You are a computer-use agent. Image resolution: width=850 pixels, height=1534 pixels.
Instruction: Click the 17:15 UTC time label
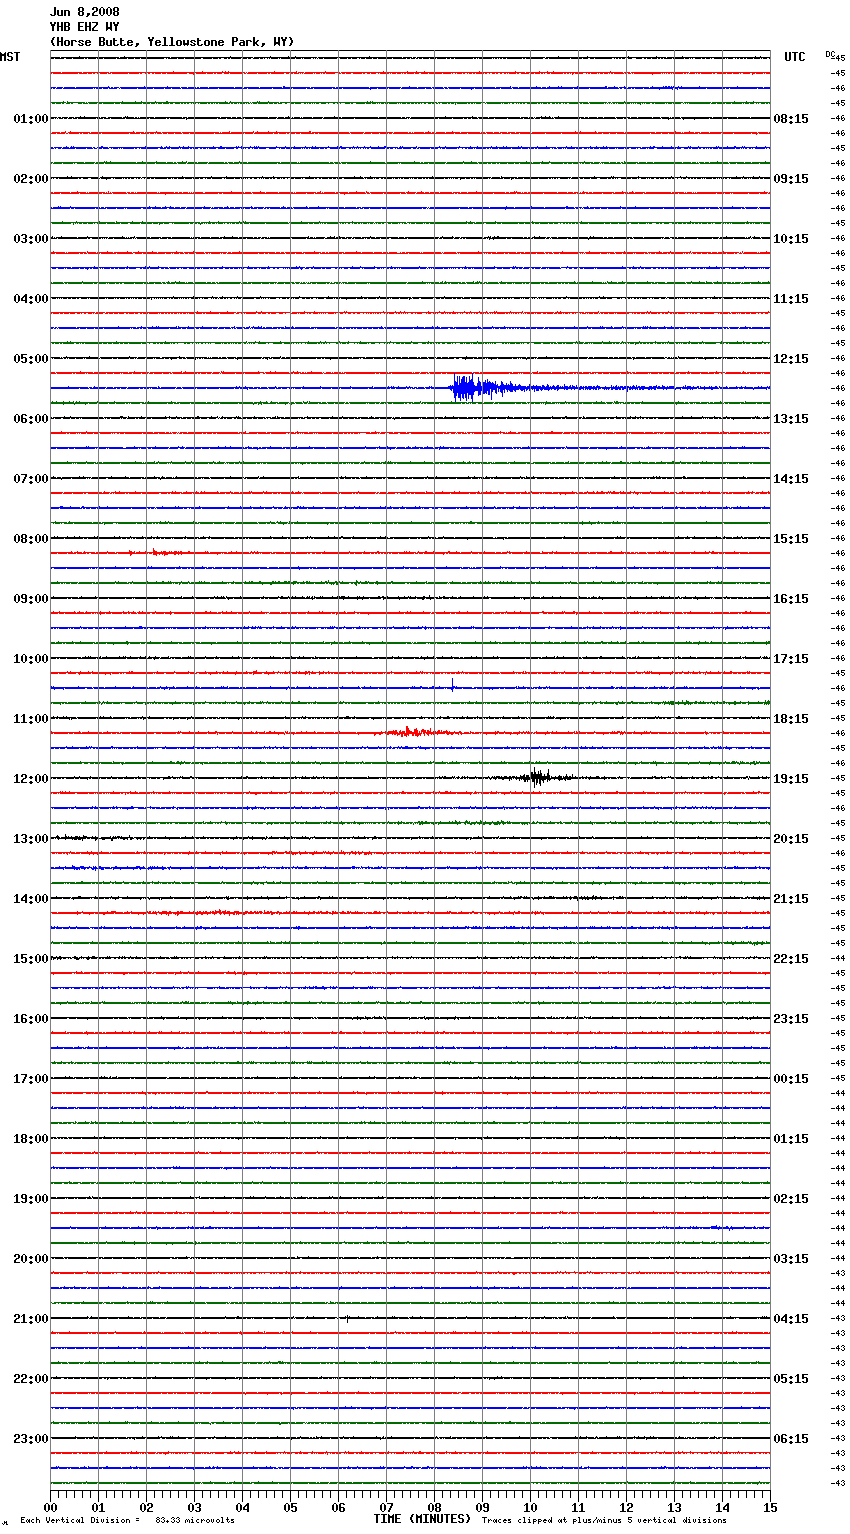click(x=791, y=659)
